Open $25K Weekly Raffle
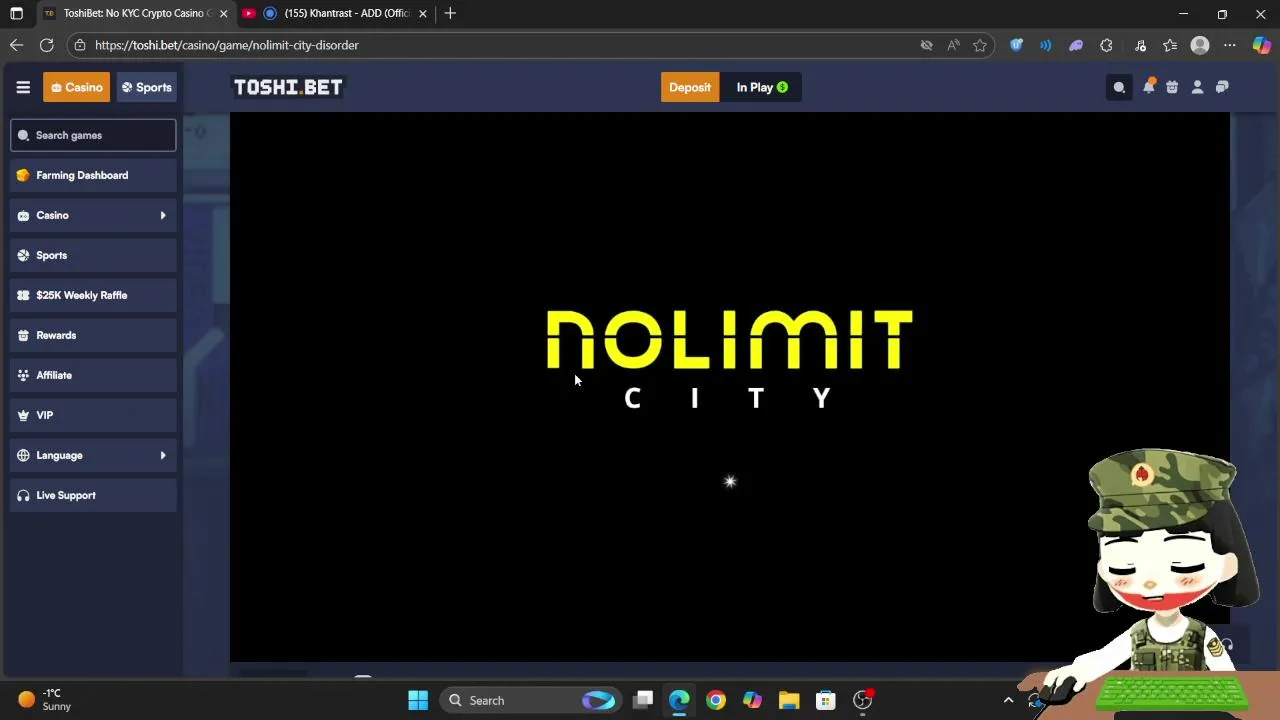 (93, 295)
